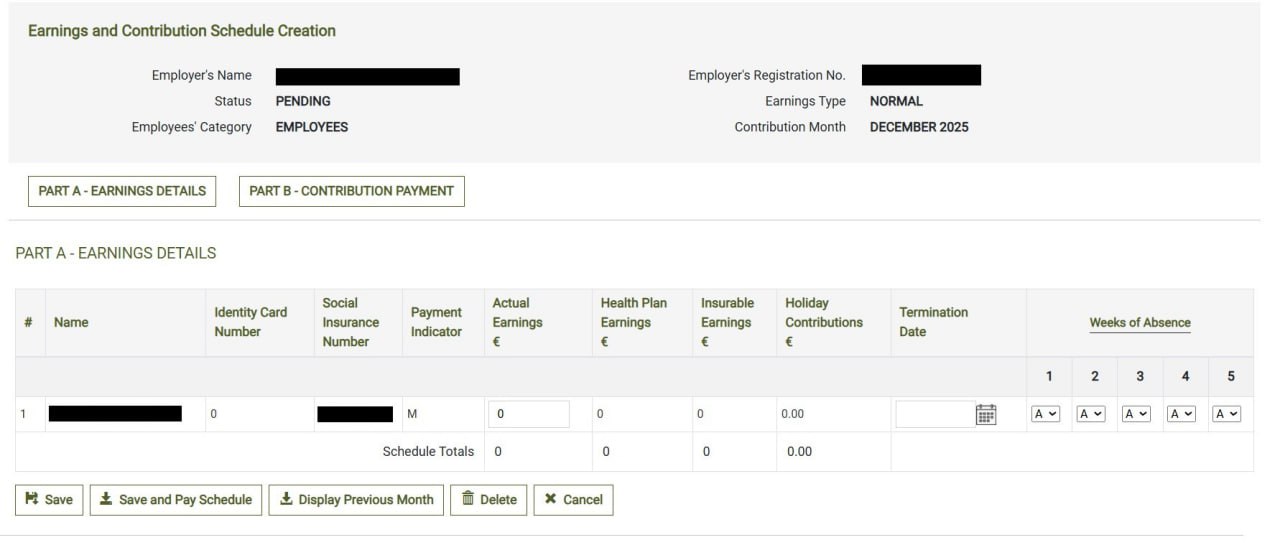Click the download icon on Save and Pay Schedule
This screenshot has height=550, width=1280.
106,499
